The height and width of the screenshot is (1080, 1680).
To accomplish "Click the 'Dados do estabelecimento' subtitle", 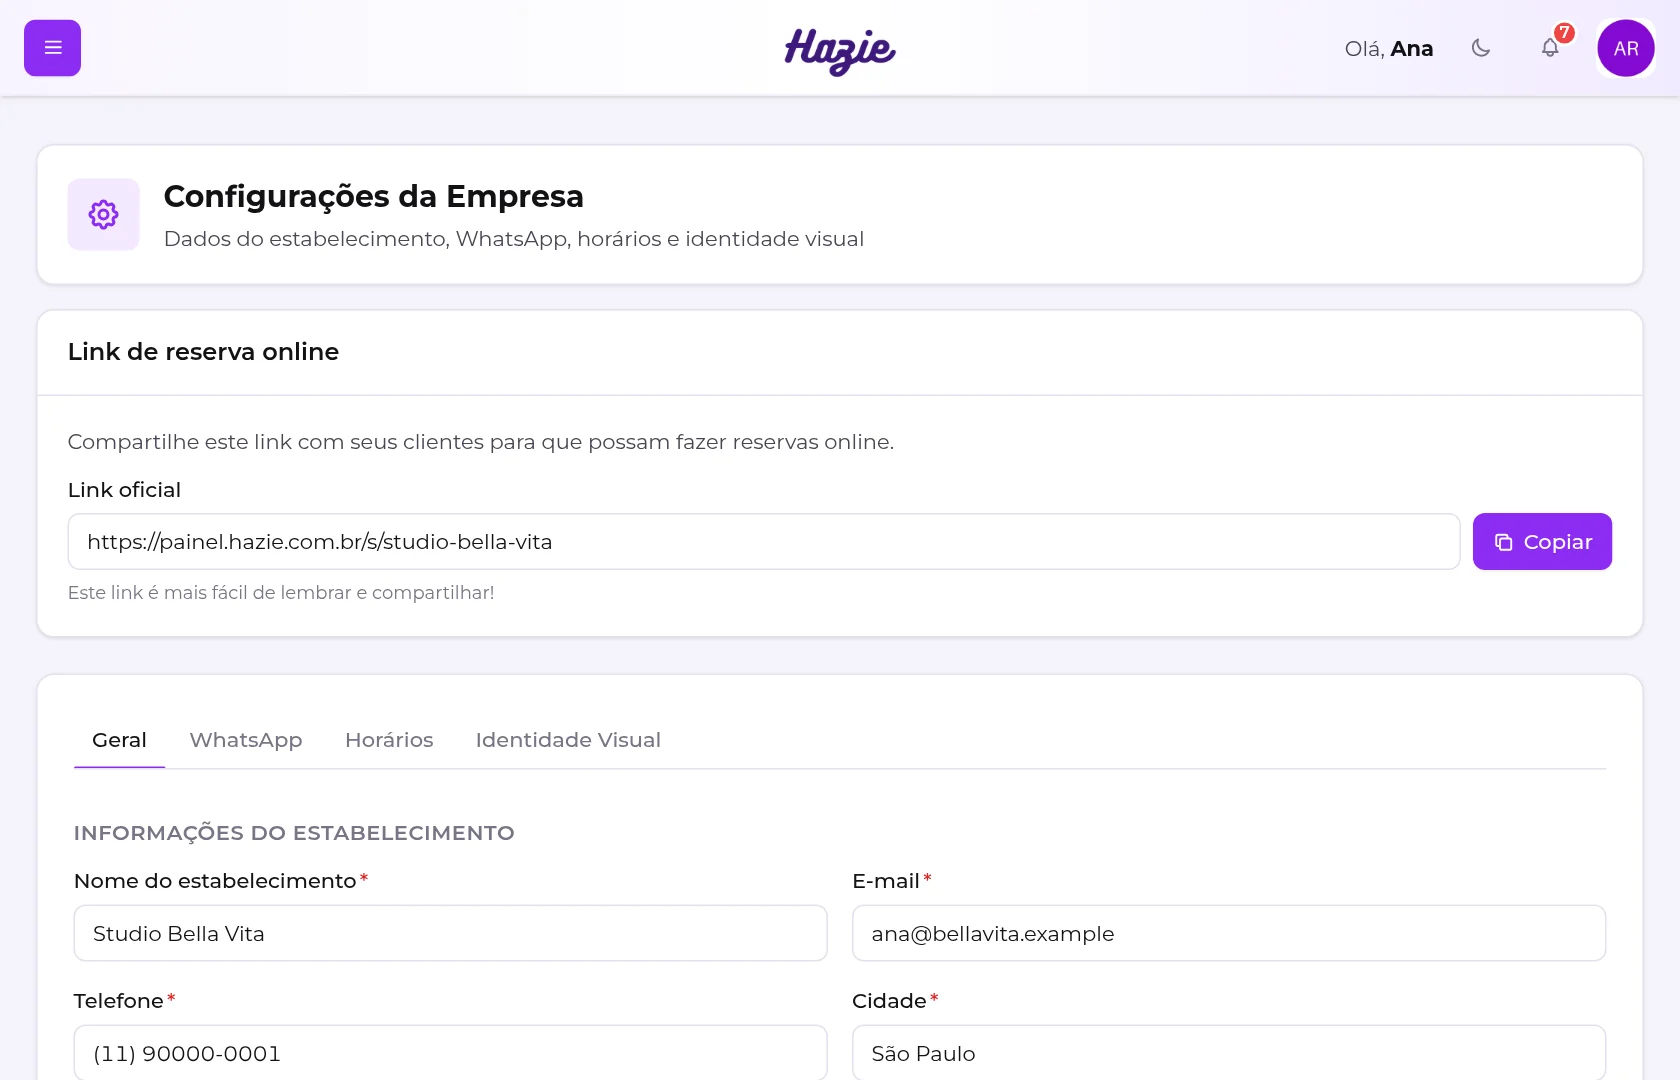I will (x=514, y=239).
